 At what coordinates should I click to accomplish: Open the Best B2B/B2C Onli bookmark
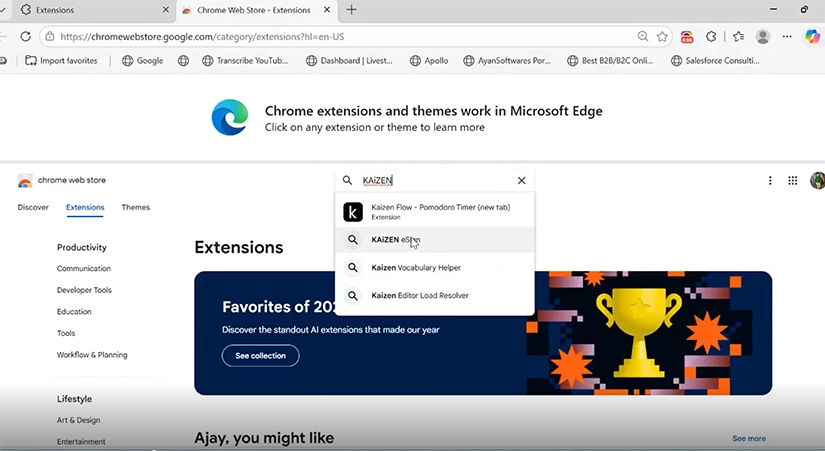pyautogui.click(x=610, y=61)
